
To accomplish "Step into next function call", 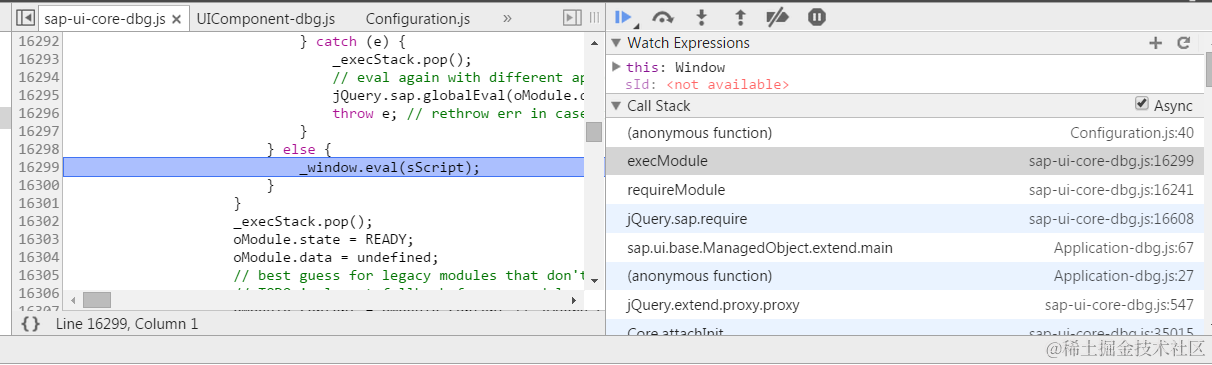I will [702, 17].
